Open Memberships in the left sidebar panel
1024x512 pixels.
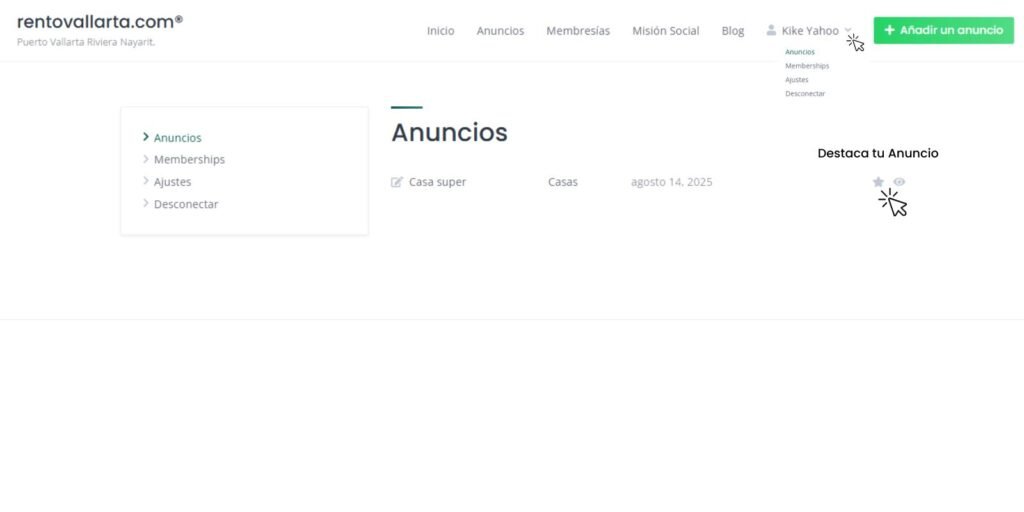tap(189, 159)
